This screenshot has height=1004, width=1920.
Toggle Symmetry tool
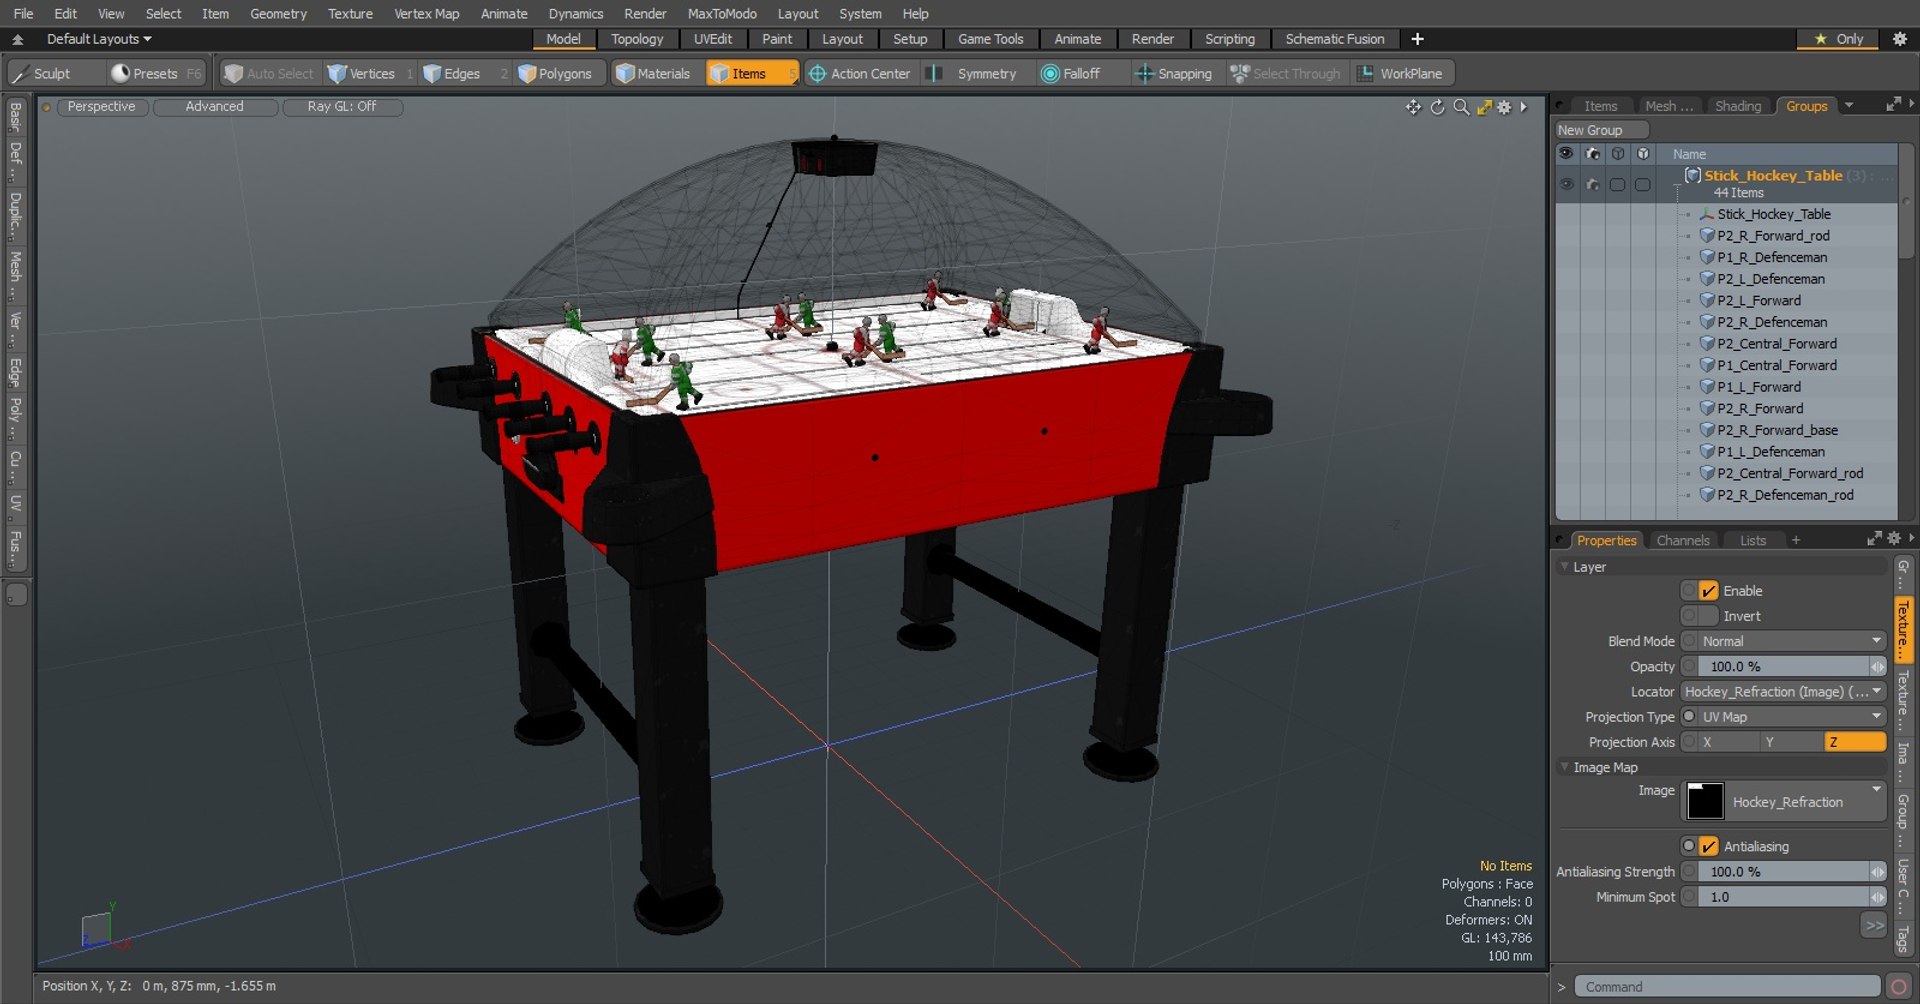pos(975,74)
